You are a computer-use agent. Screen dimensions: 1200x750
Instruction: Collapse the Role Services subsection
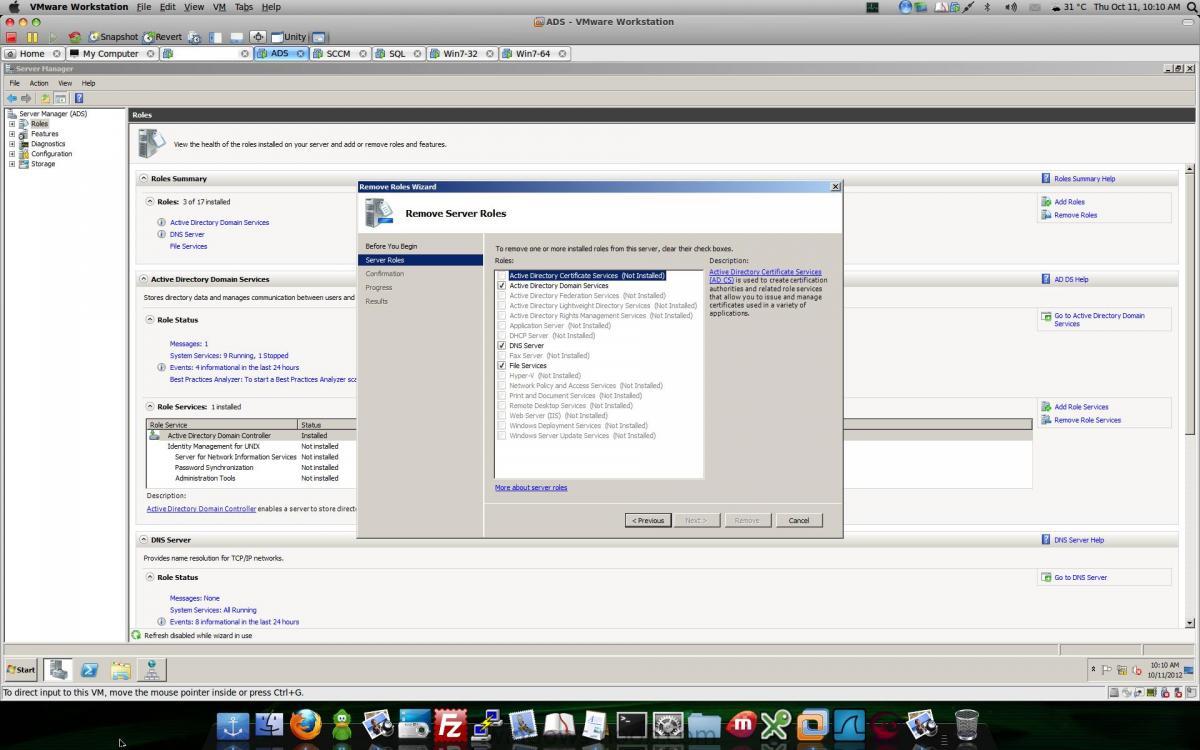tap(150, 407)
